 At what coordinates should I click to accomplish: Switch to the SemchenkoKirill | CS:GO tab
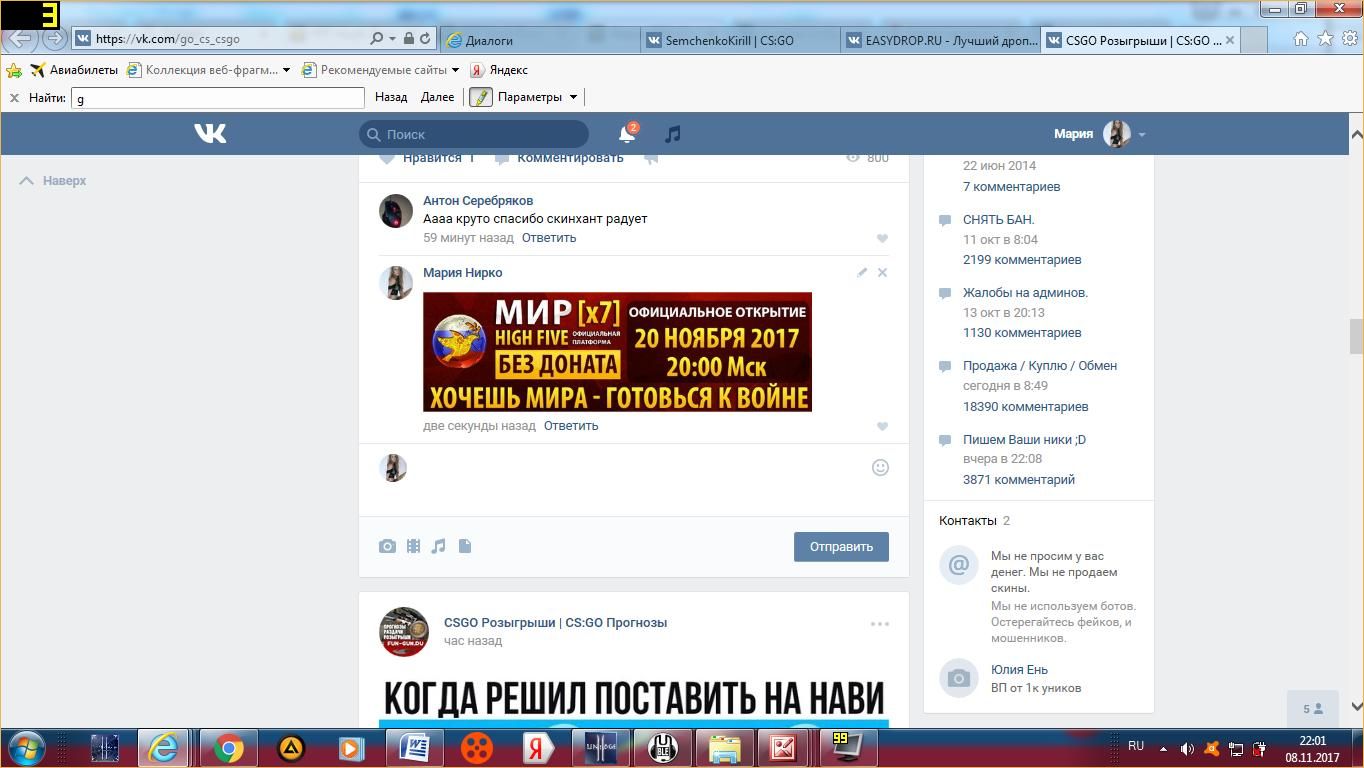tap(741, 40)
